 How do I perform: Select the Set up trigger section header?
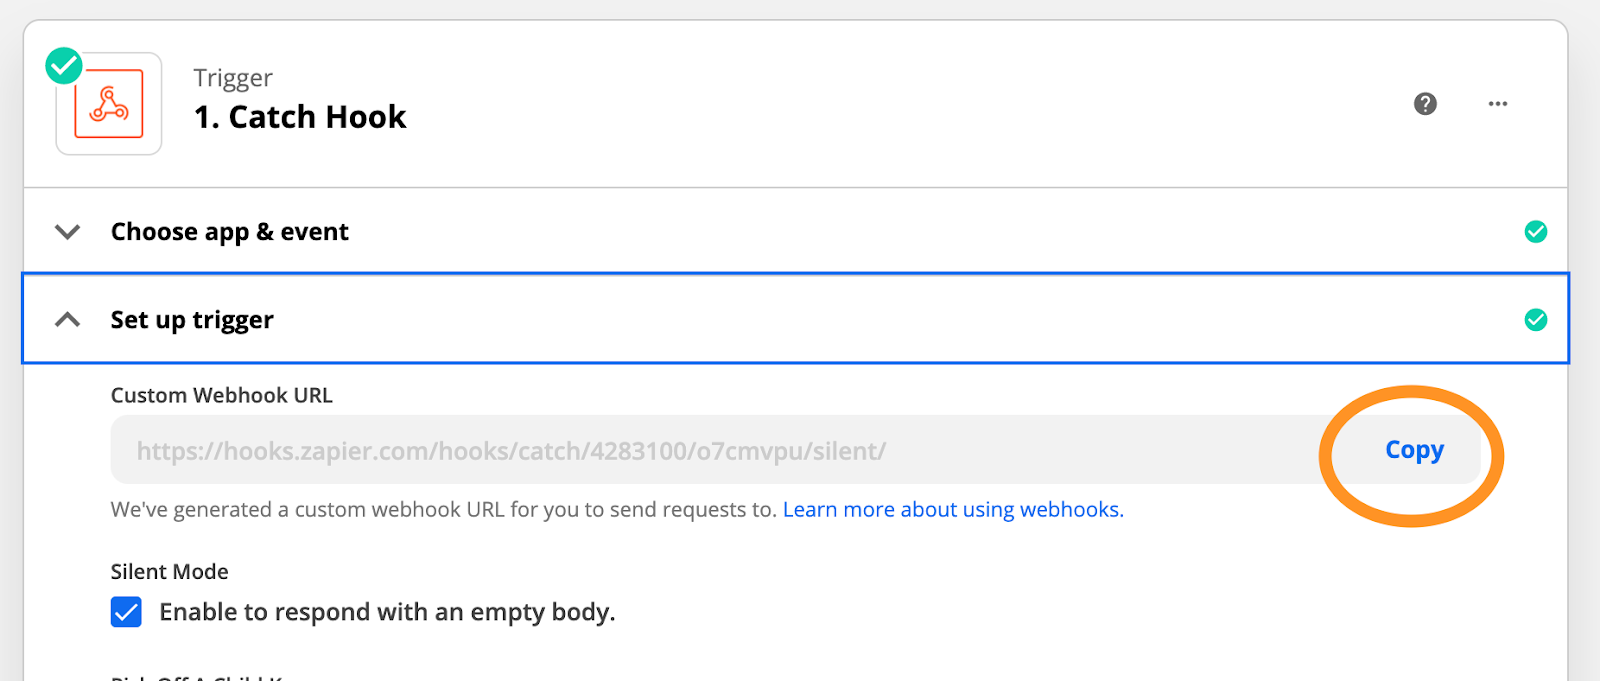(x=192, y=320)
